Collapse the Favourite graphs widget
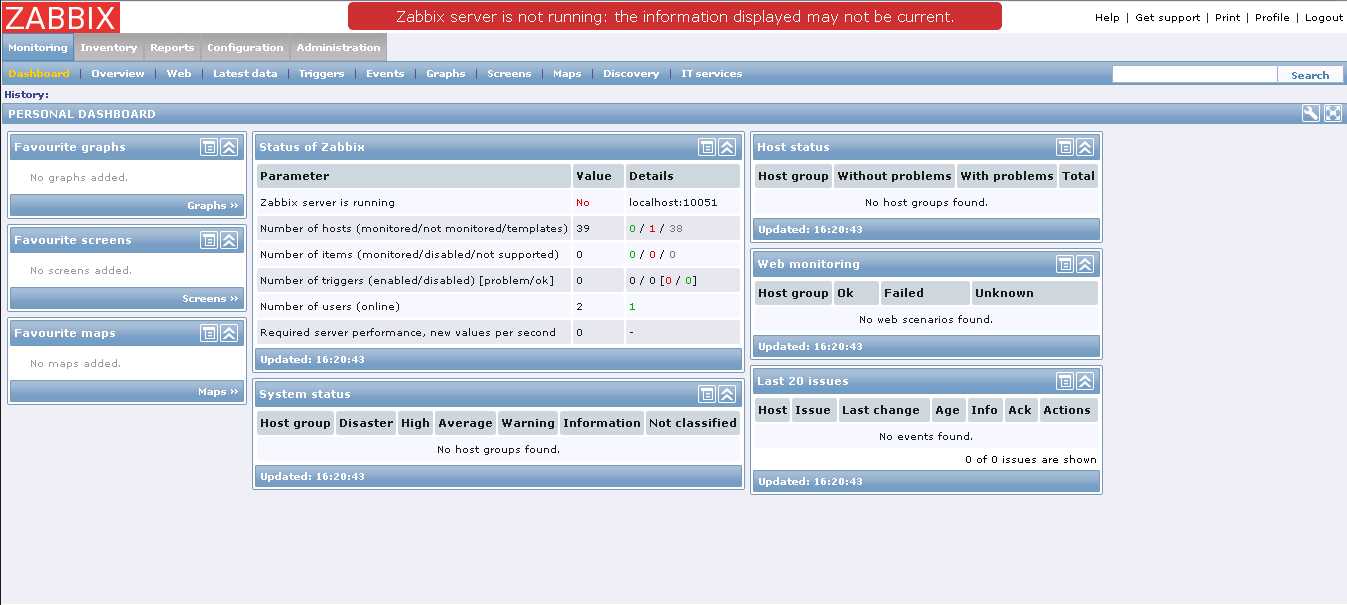The width and height of the screenshot is (1347, 605). click(229, 147)
